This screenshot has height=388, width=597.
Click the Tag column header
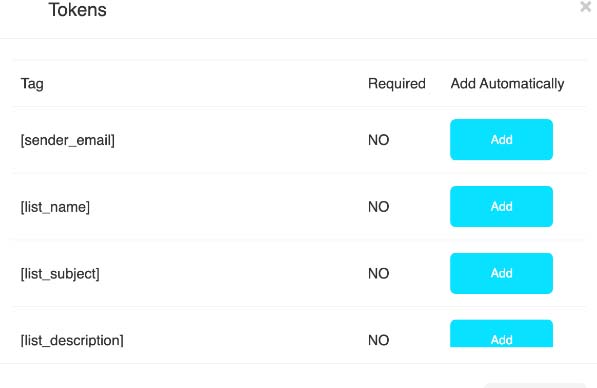point(32,84)
